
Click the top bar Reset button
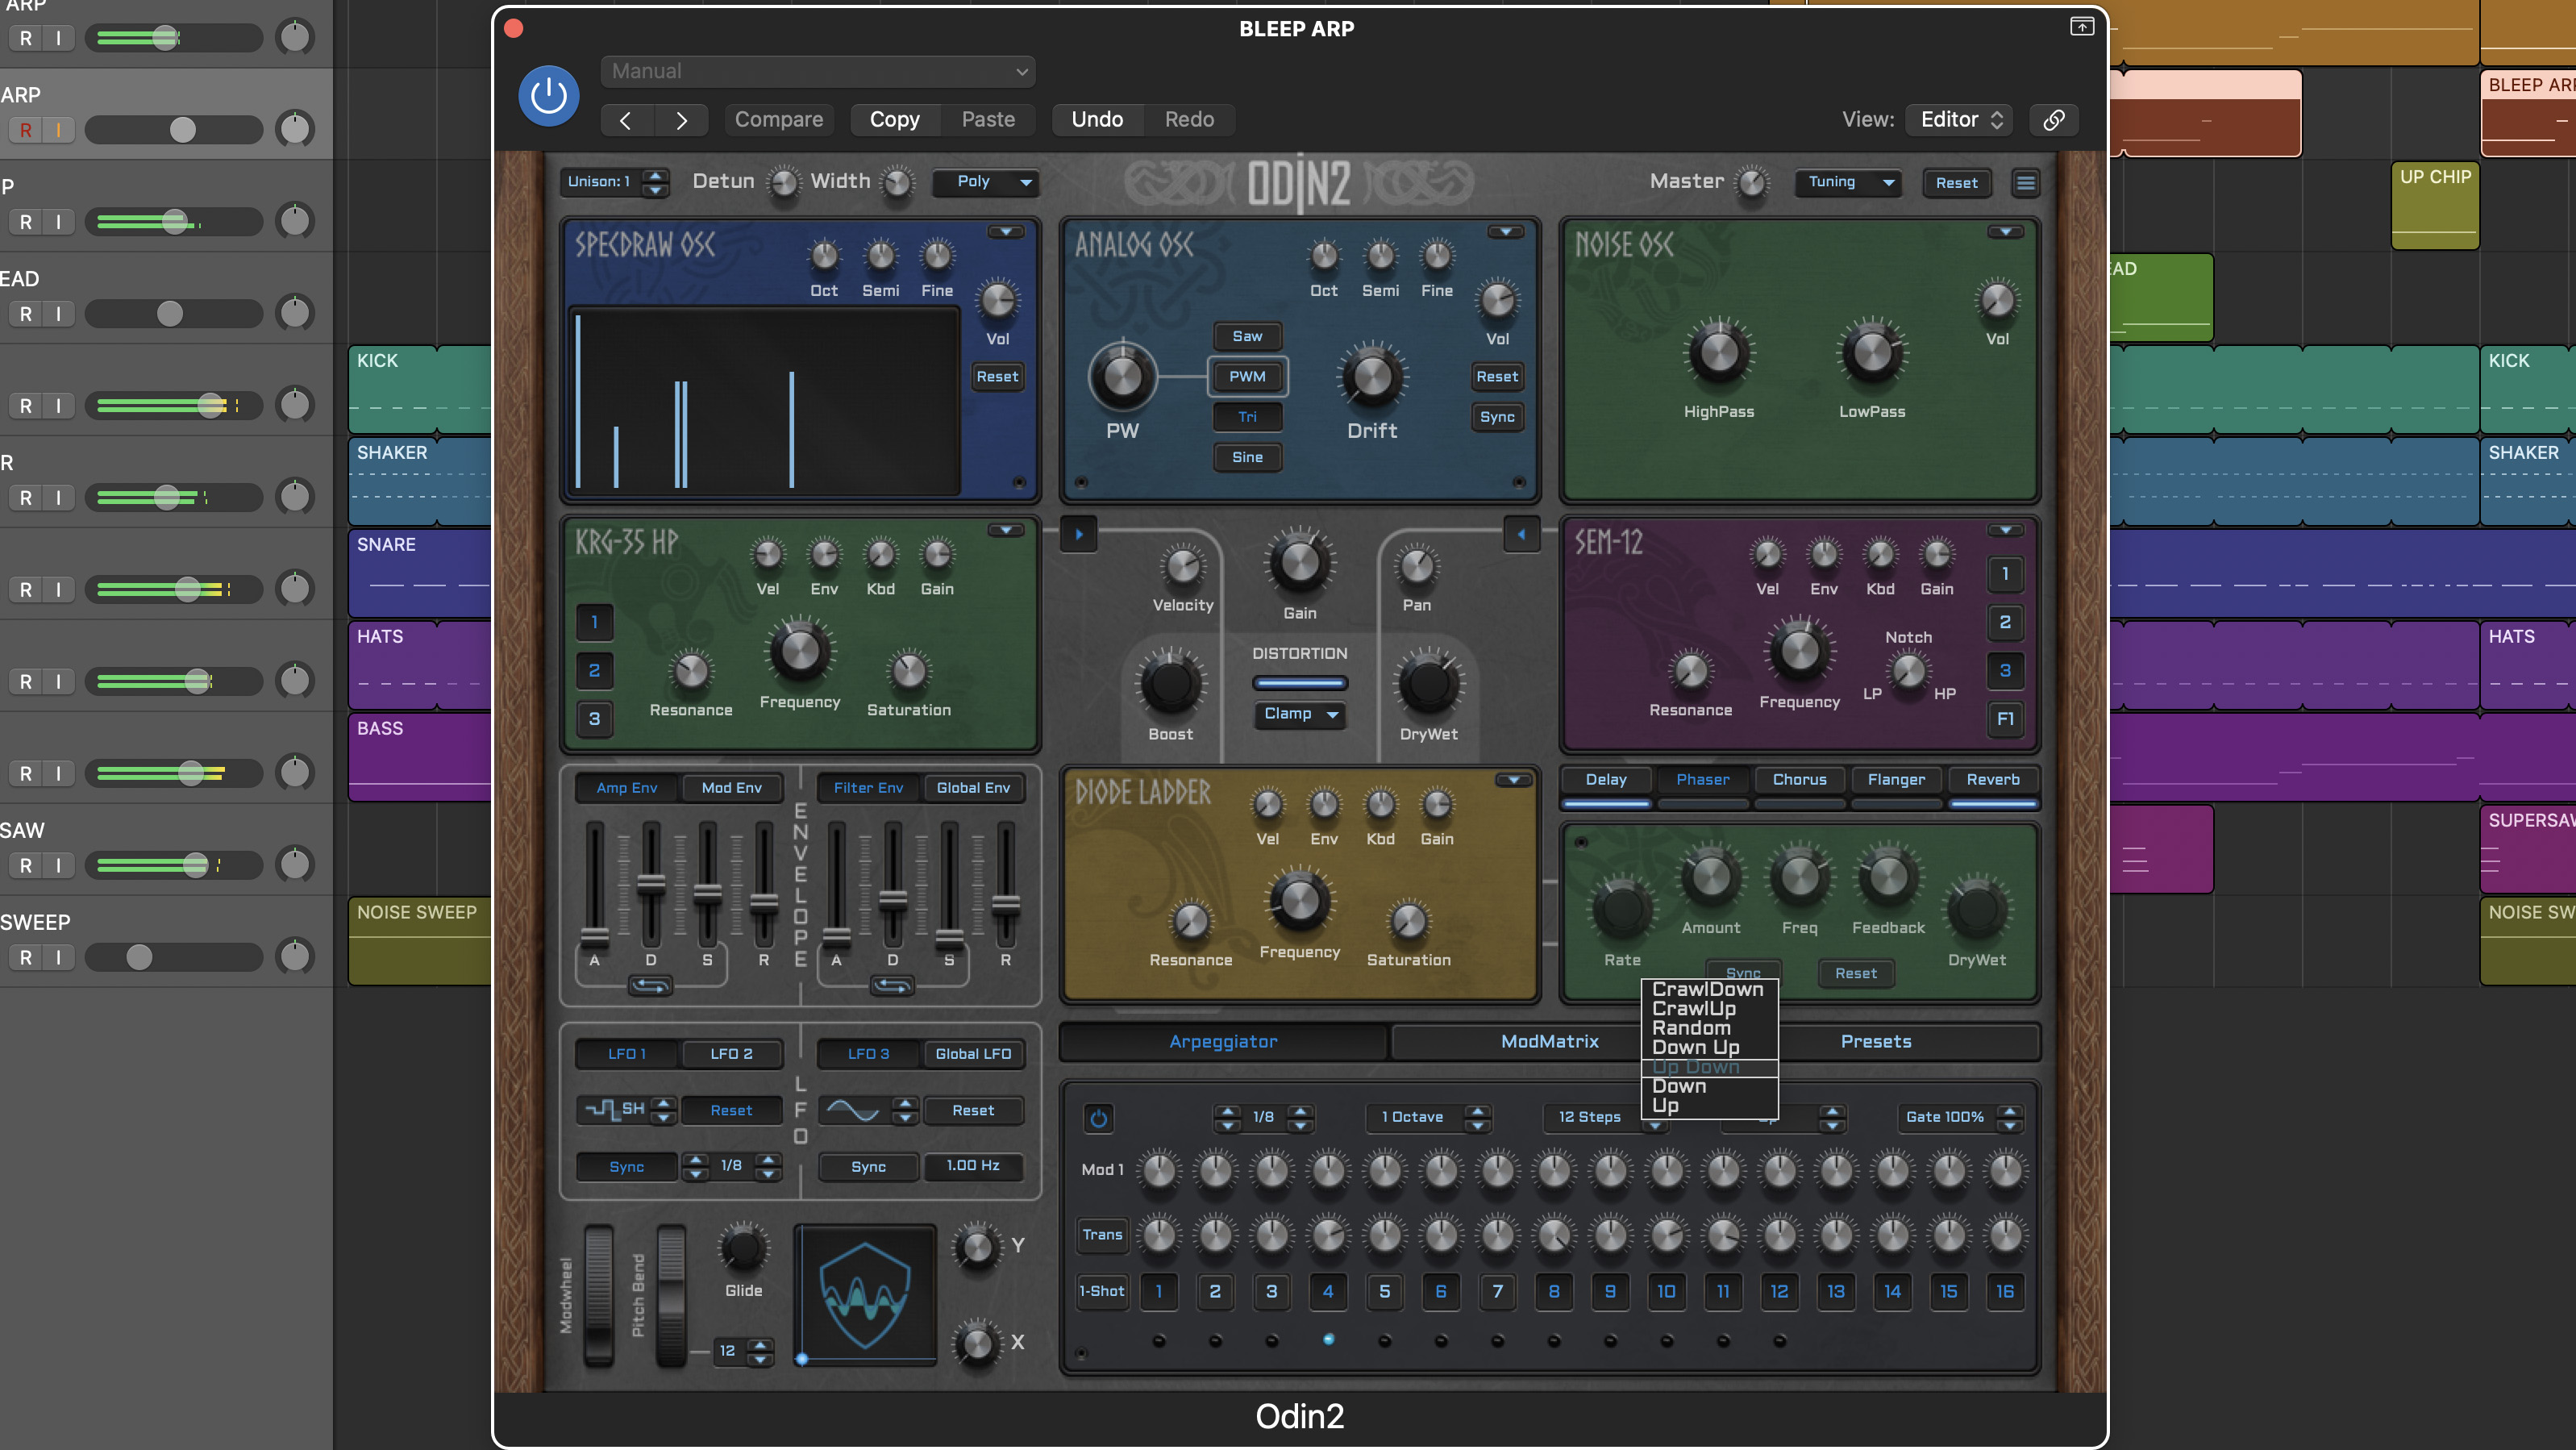tap(1956, 182)
